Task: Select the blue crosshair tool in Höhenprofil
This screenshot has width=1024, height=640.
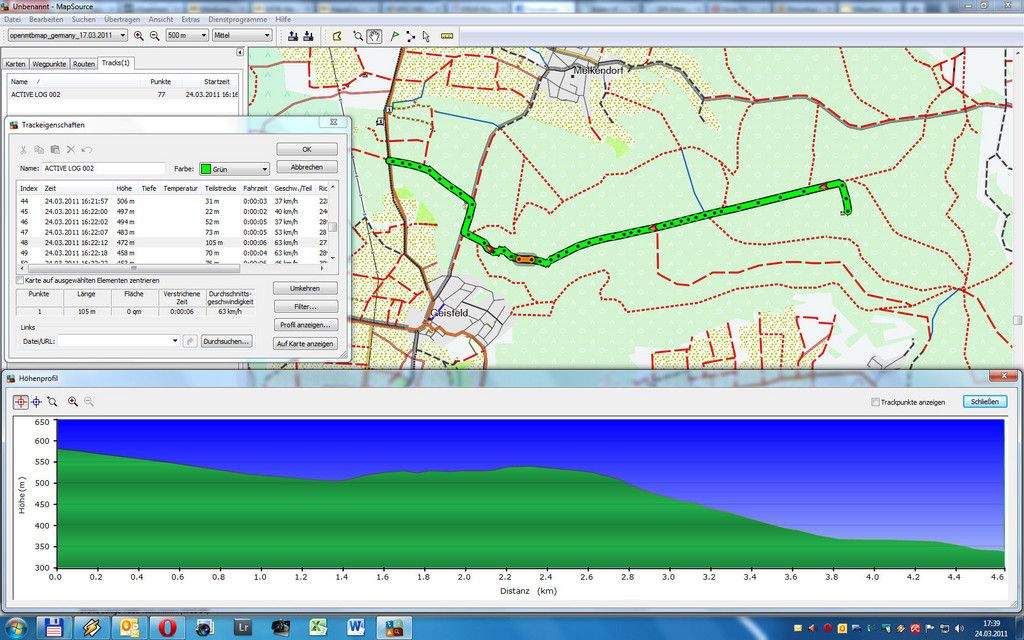Action: coord(37,402)
